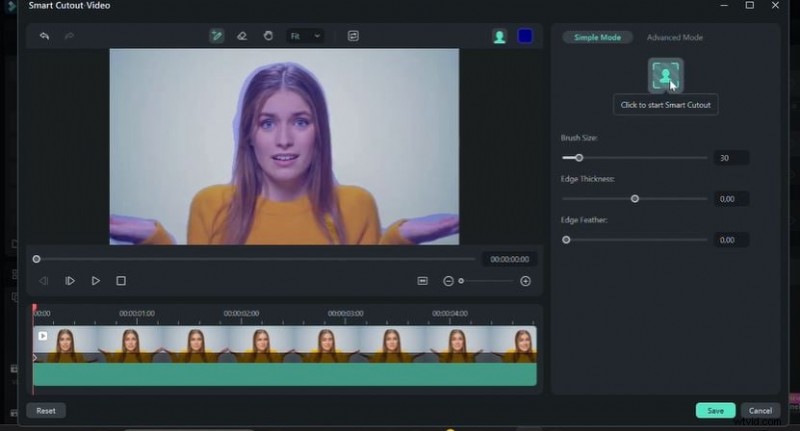Click the timeline zoom slider handle

[x=461, y=281]
